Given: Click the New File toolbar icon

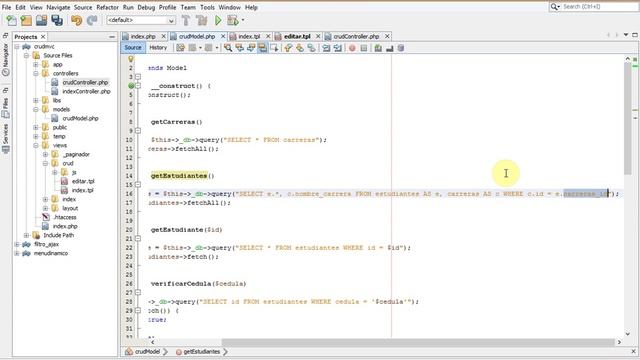Looking at the screenshot, I should [11, 20].
